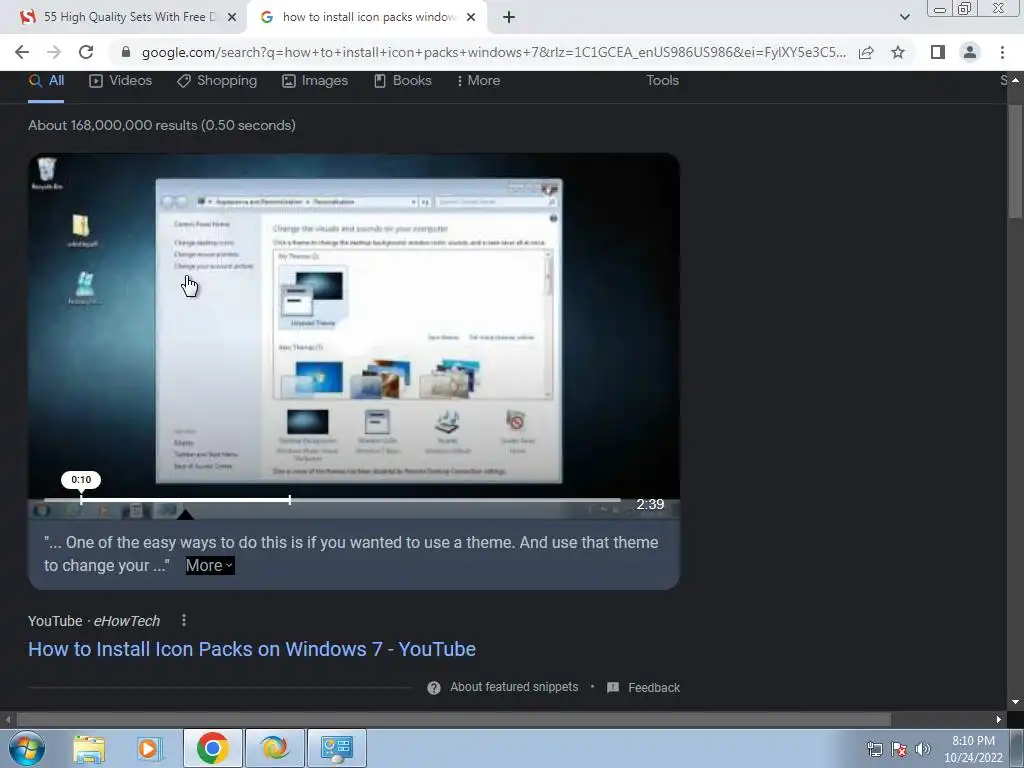Screen dimensions: 1024x768
Task: Bookmark this page with the star icon
Action: click(x=898, y=52)
